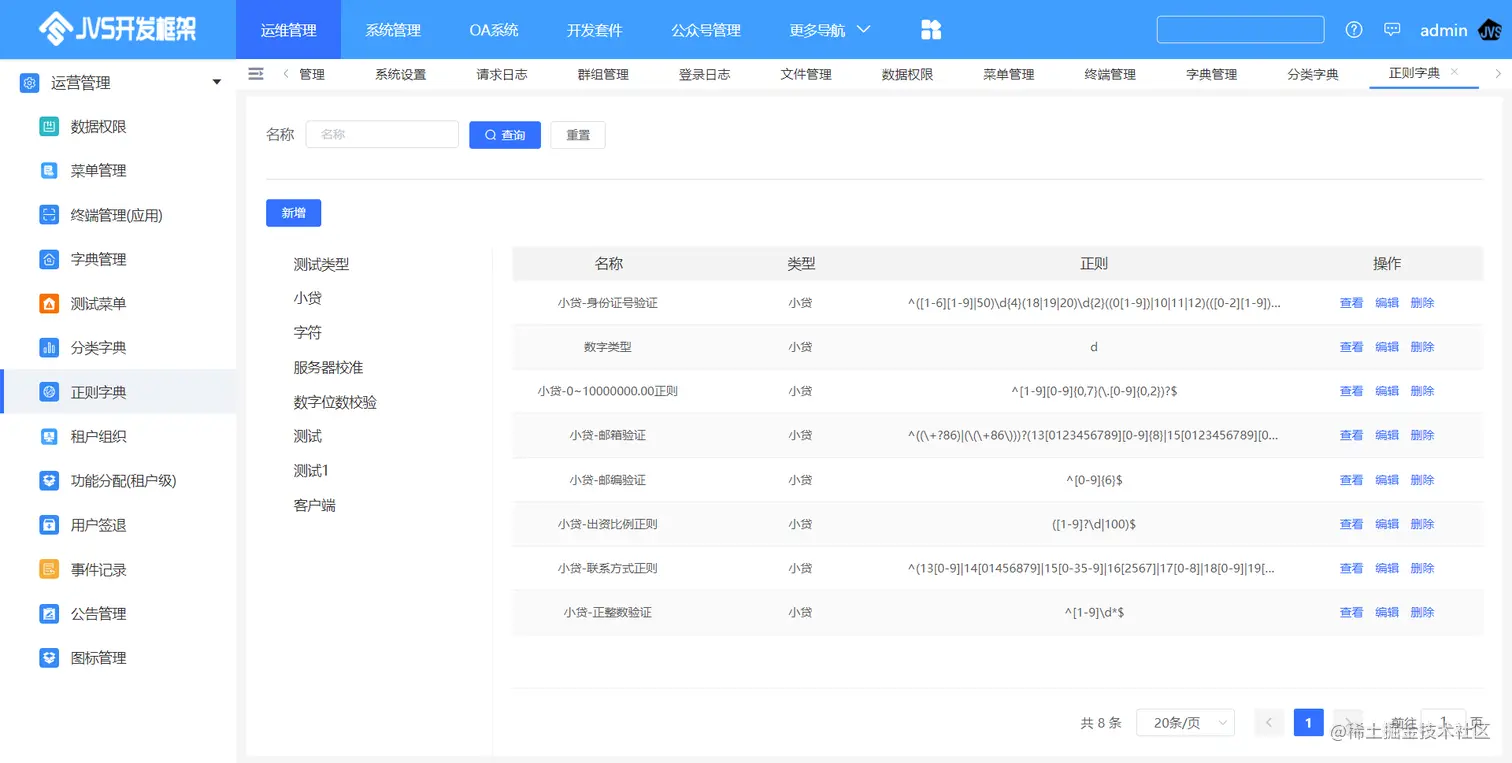Switch to the 分类字典 tab
The width and height of the screenshot is (1512, 763).
point(1313,74)
